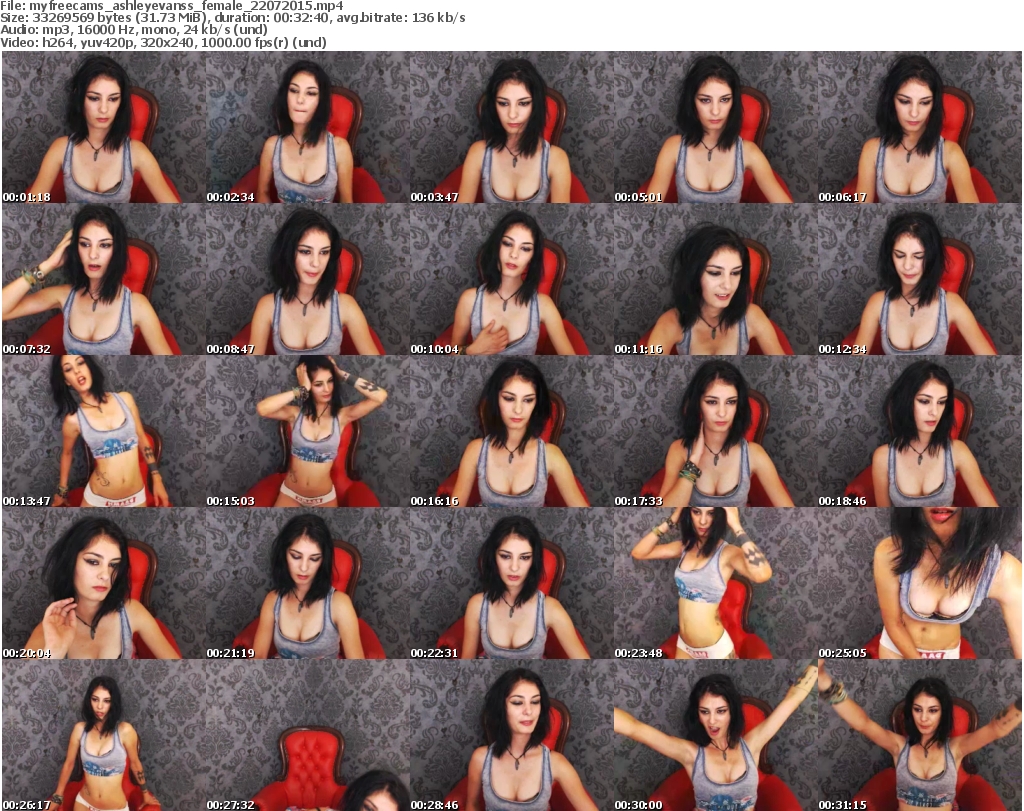
Task: Select the thumbnail stamped 00:06:17
Action: click(x=920, y=127)
